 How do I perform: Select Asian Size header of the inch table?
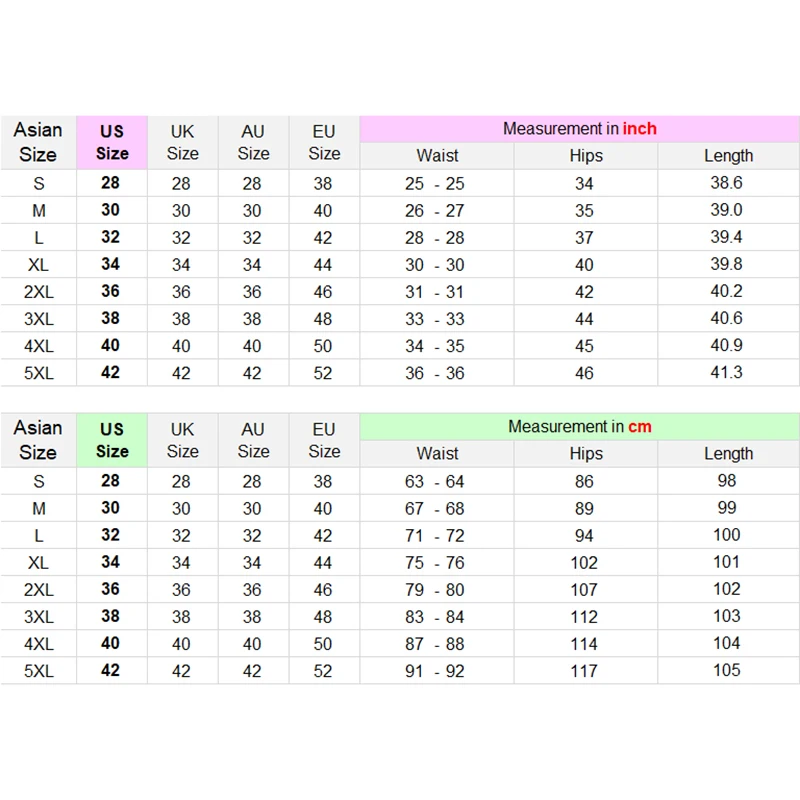[38, 142]
